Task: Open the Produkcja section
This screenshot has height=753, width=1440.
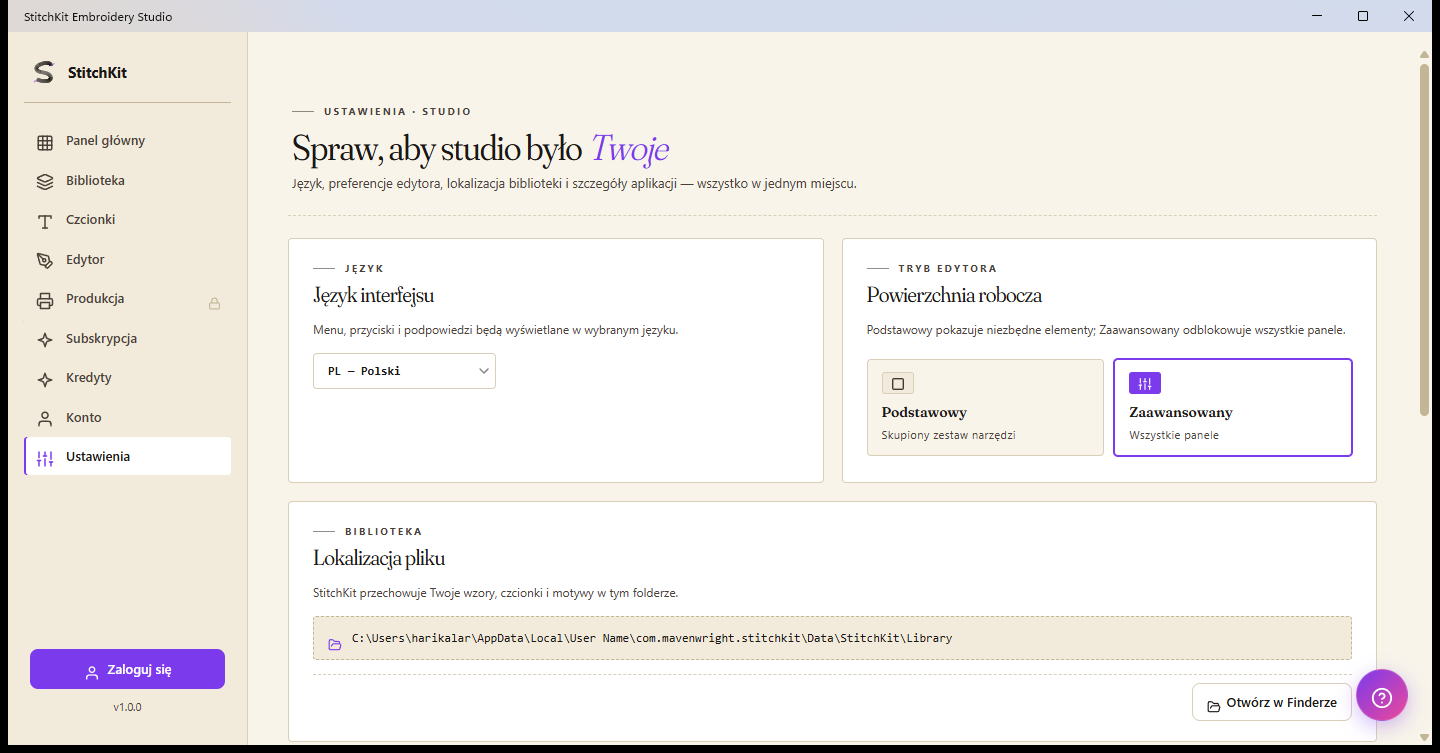Action: coord(128,299)
